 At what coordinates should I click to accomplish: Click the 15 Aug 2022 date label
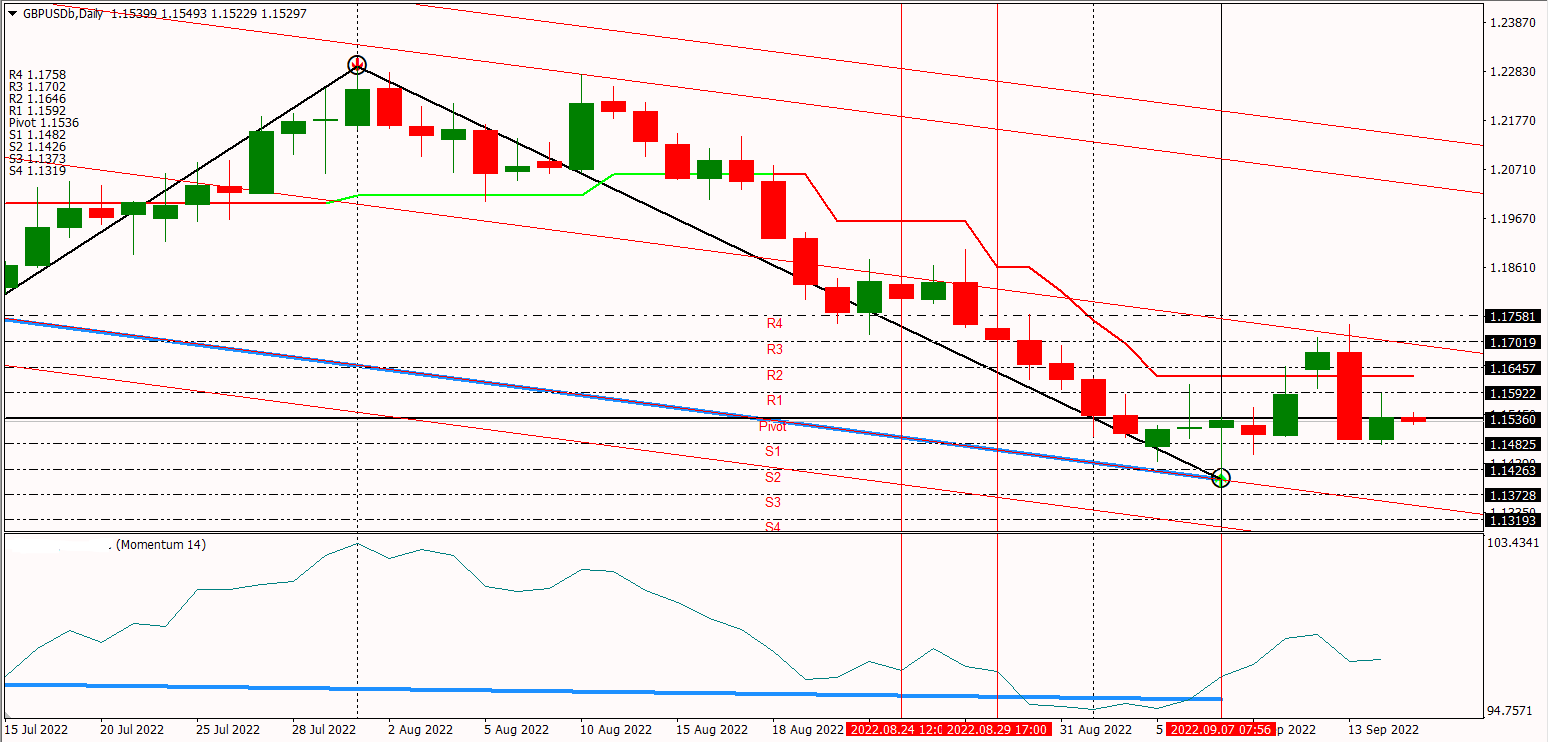click(x=711, y=730)
